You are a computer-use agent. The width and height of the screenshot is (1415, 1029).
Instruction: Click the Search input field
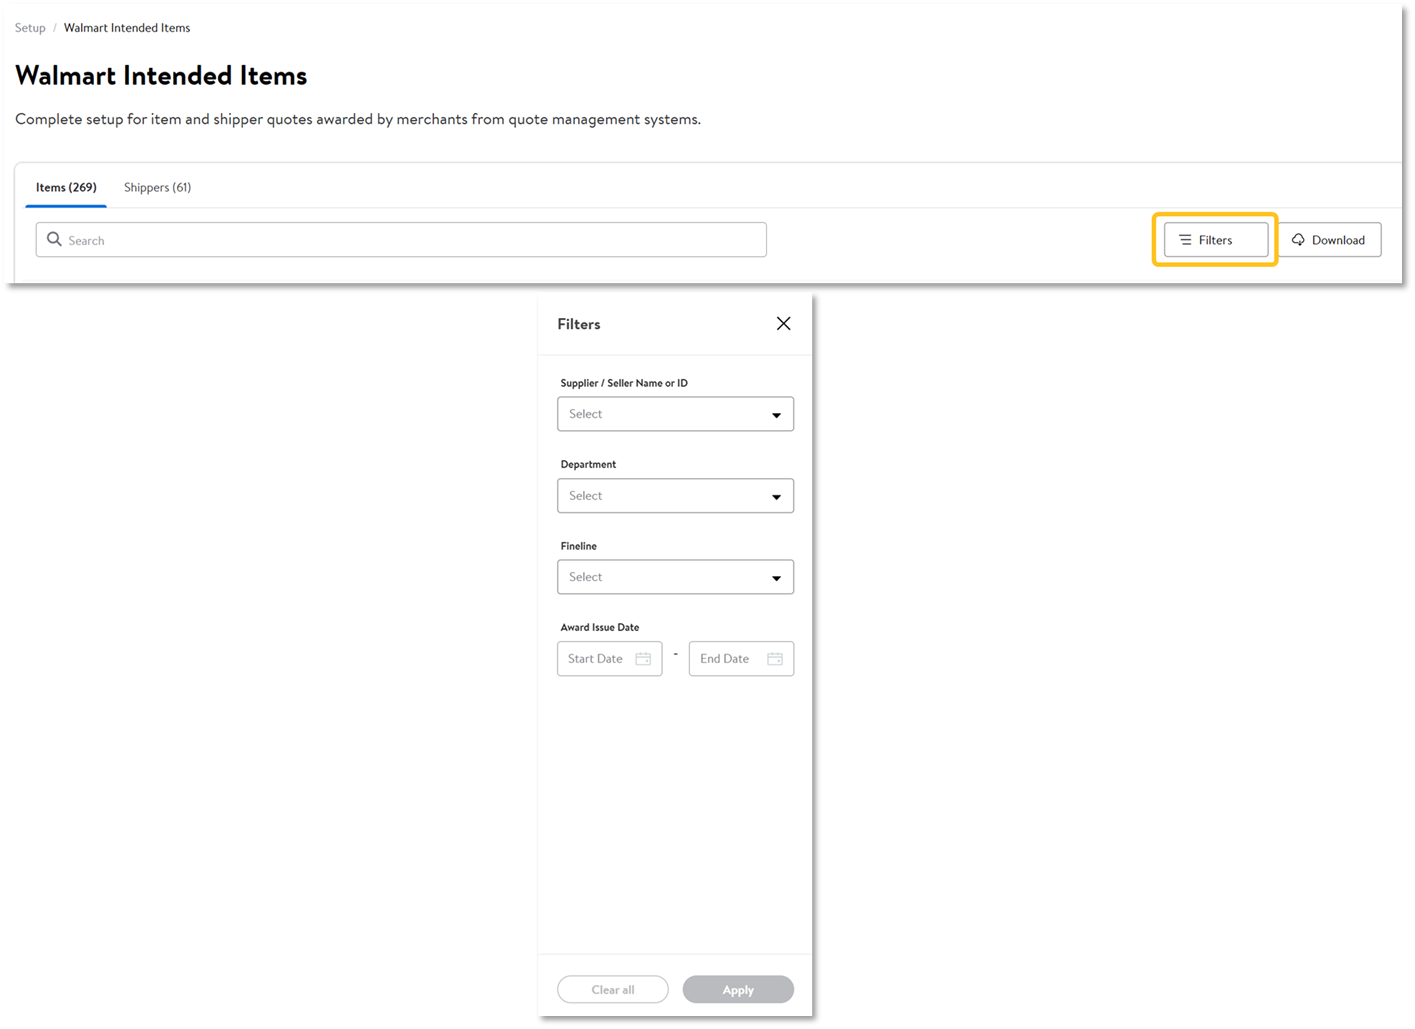click(x=401, y=240)
